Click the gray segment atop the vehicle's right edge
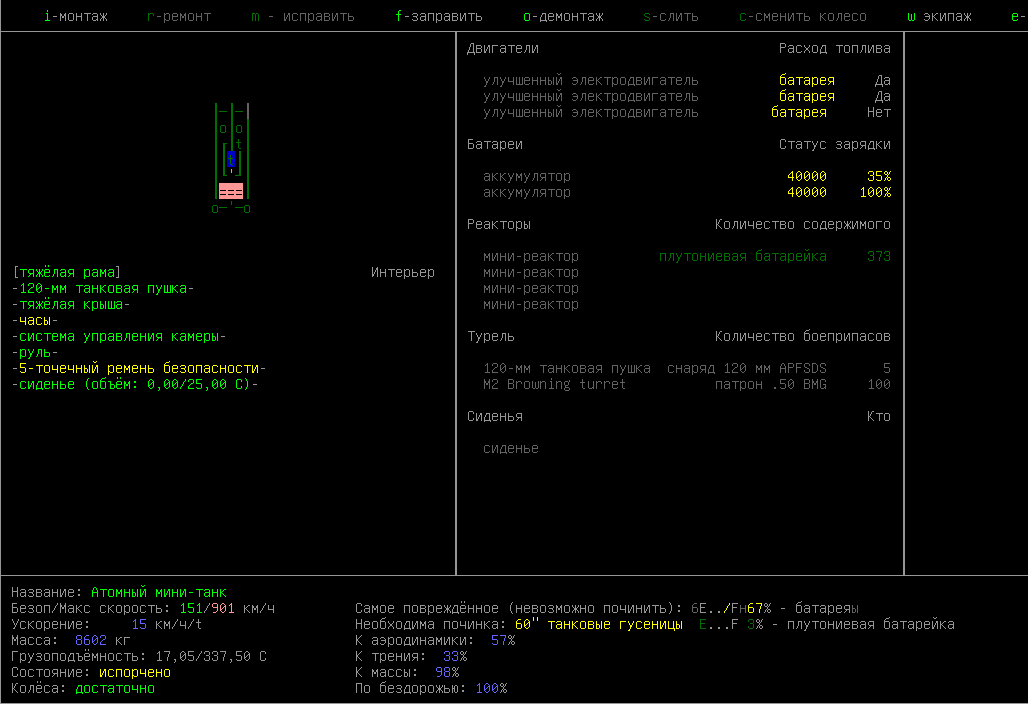Image resolution: width=1028 pixels, height=704 pixels. pyautogui.click(x=247, y=110)
